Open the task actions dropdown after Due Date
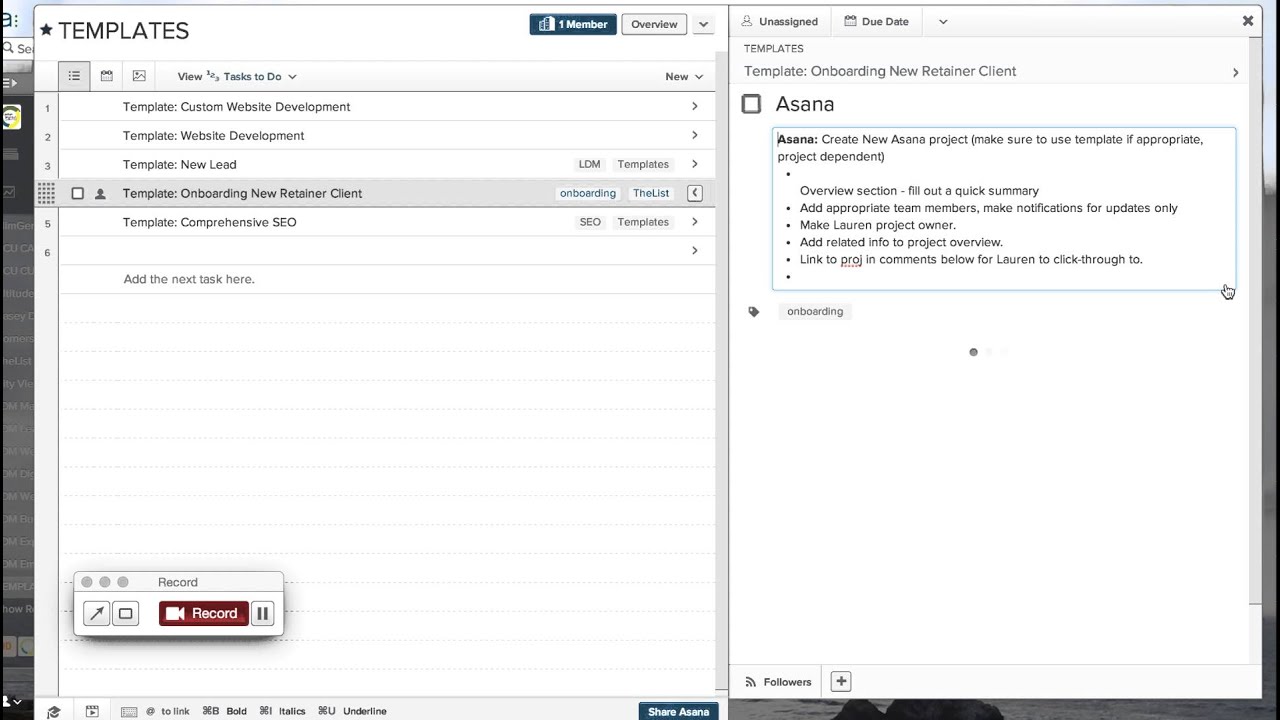The width and height of the screenshot is (1280, 720). coord(943,21)
